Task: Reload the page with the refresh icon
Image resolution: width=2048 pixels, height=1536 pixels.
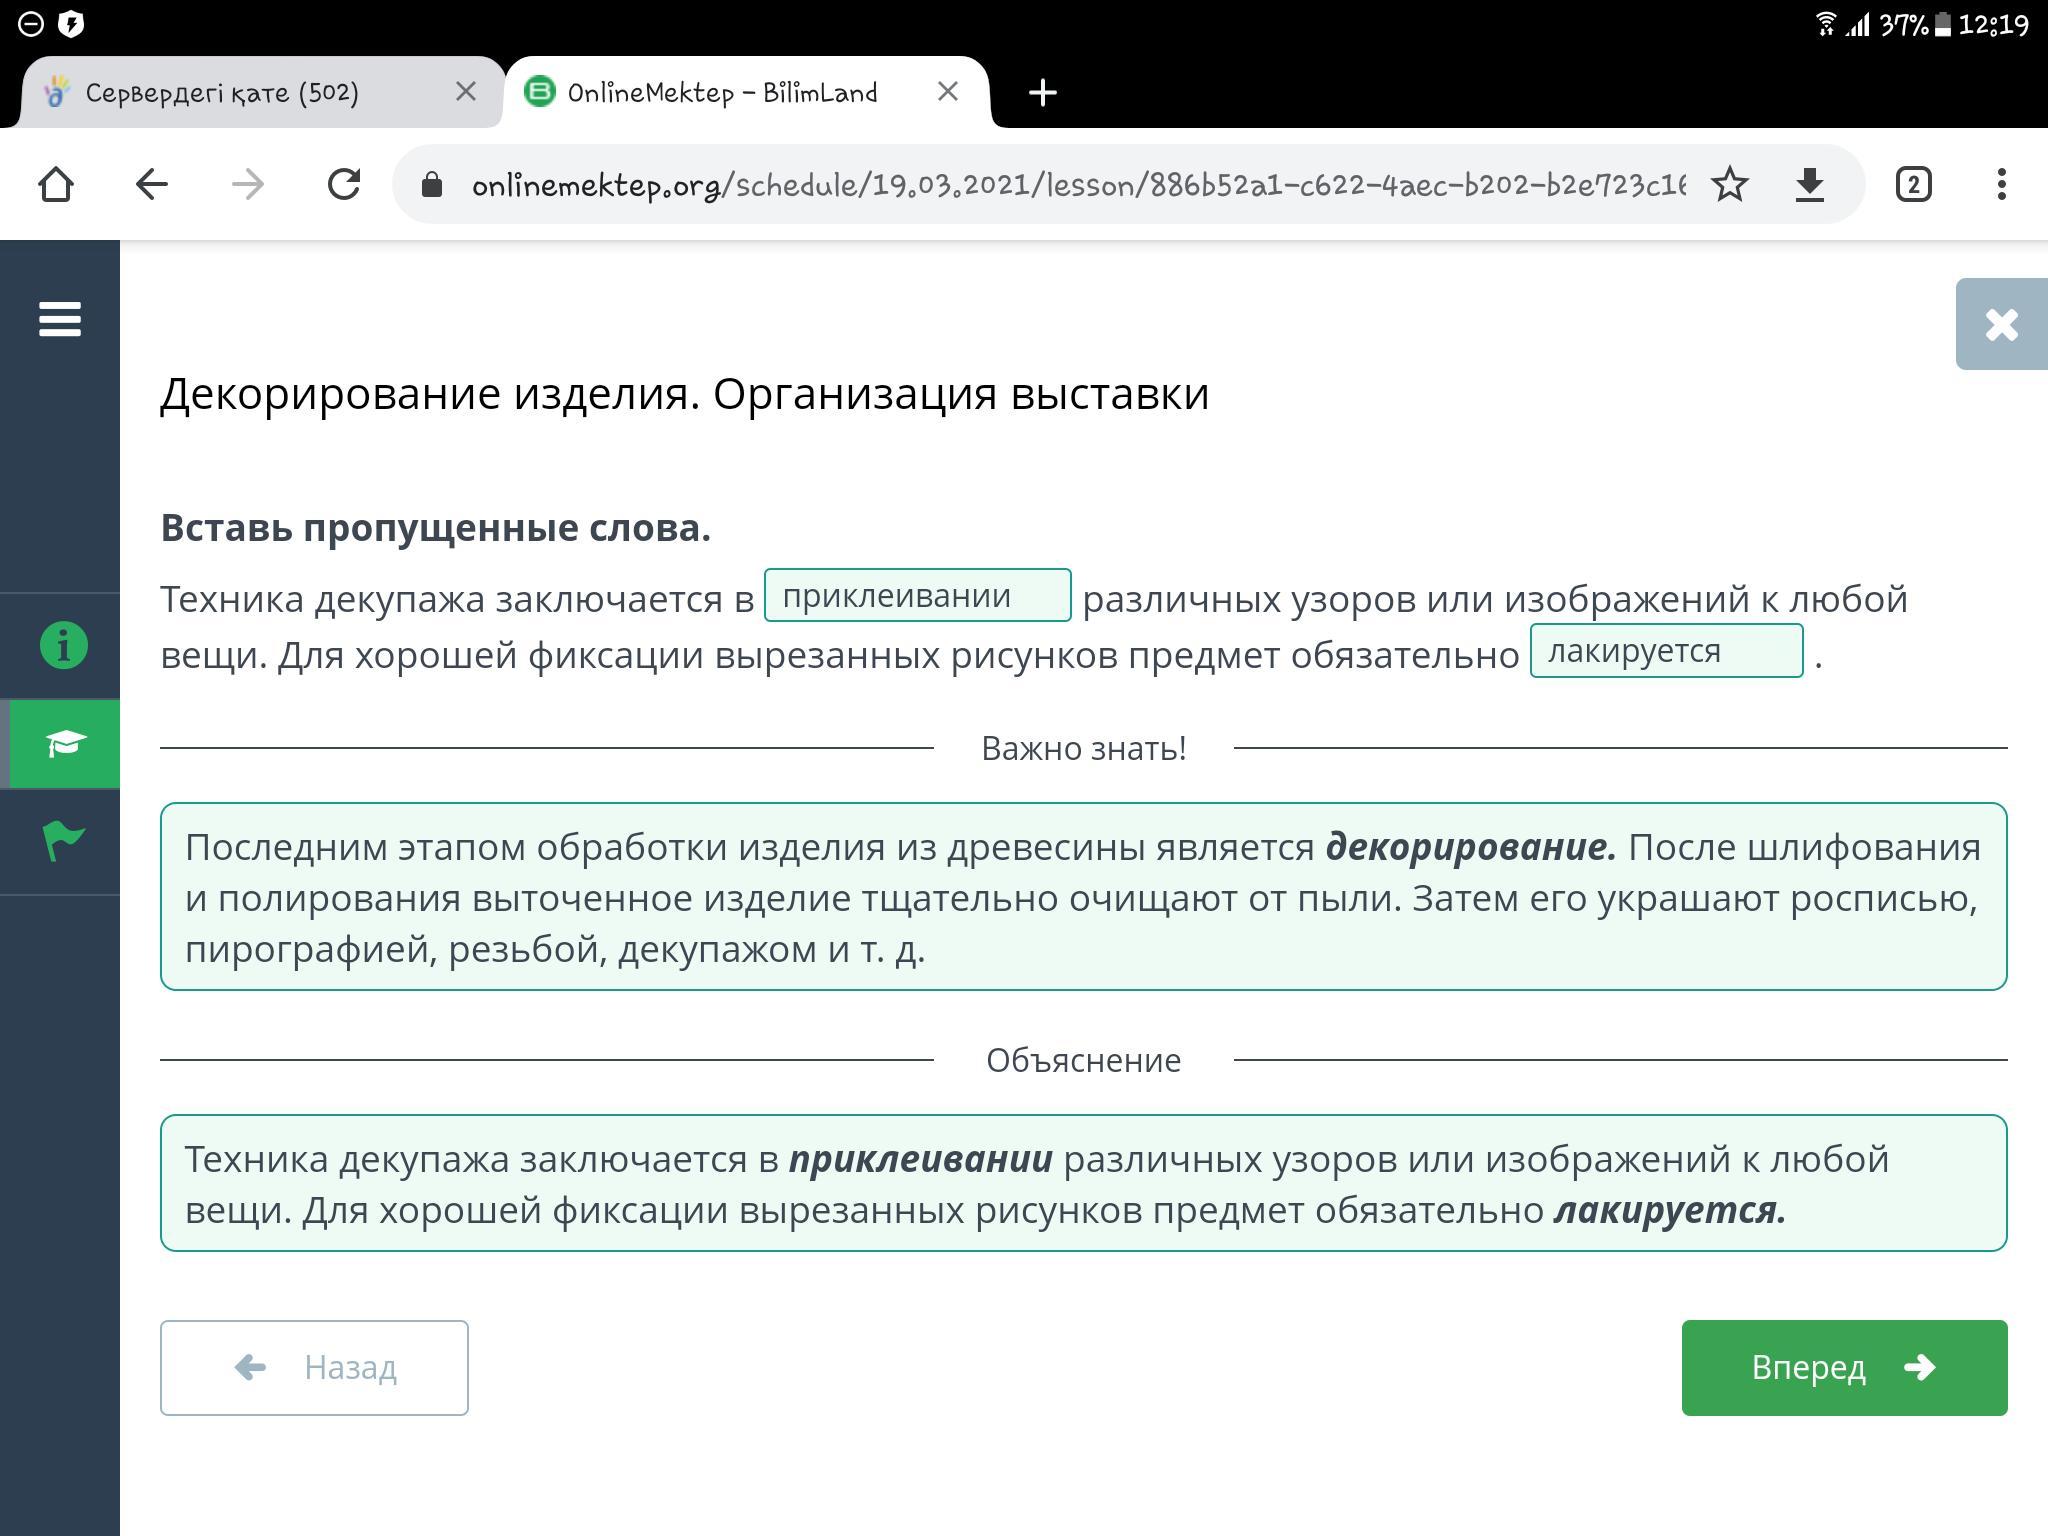Action: (343, 184)
